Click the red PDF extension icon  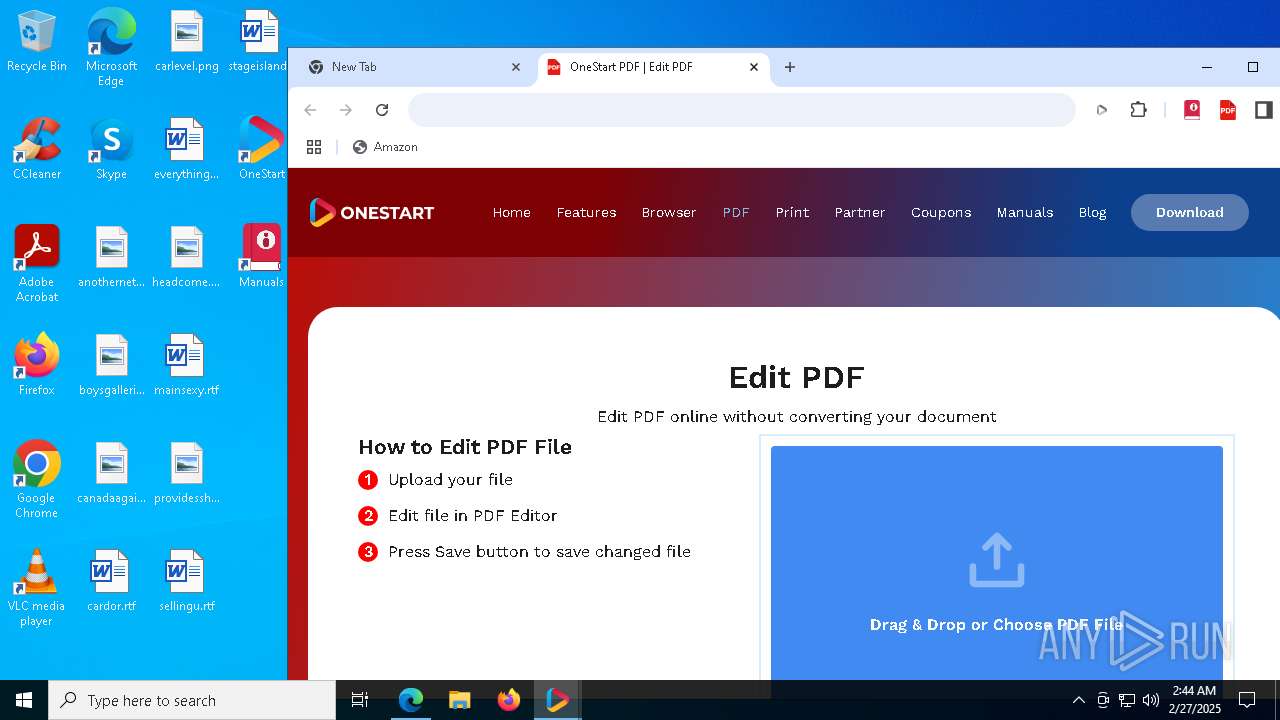point(1228,110)
